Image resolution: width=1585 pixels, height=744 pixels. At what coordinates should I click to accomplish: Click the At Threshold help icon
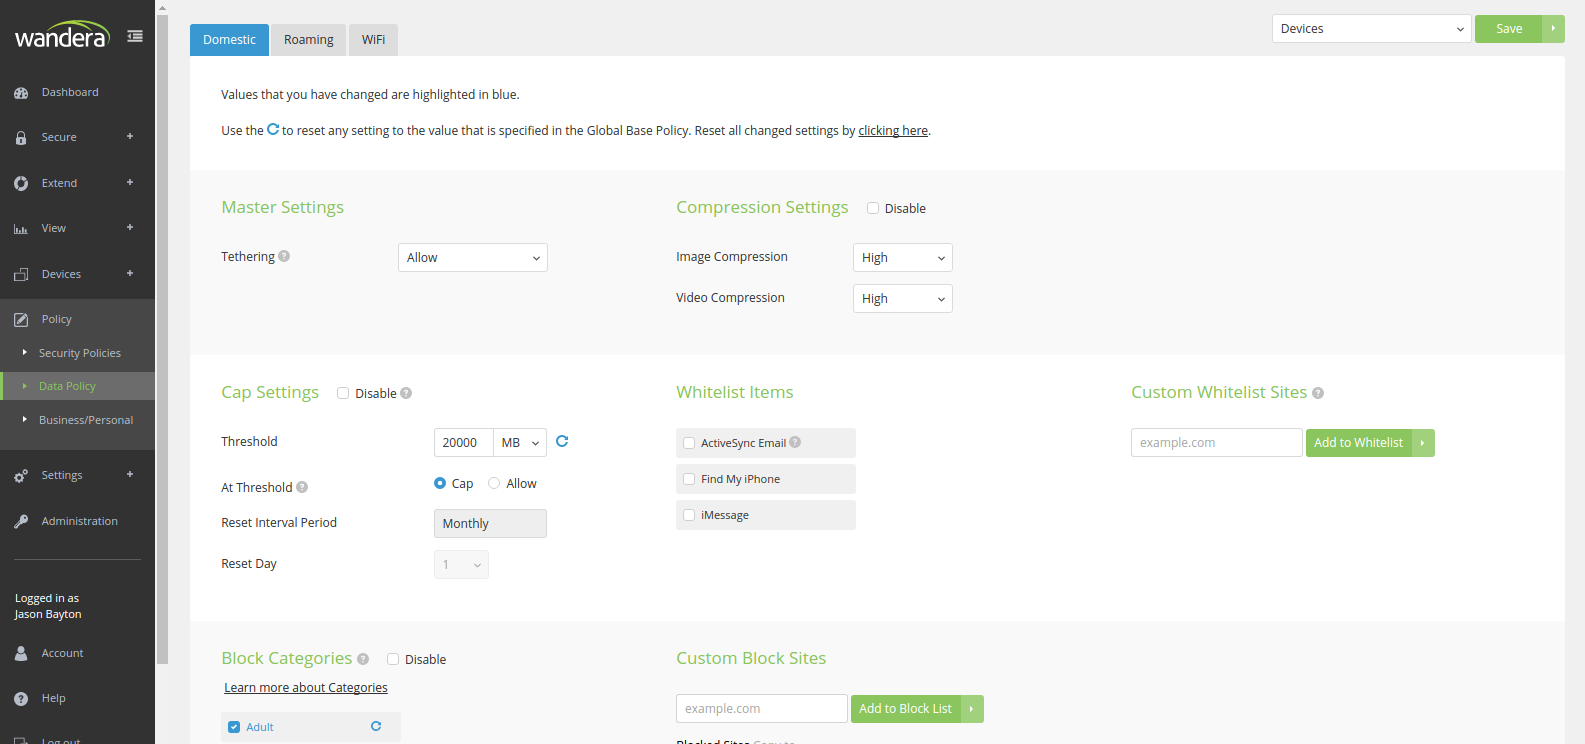(302, 487)
